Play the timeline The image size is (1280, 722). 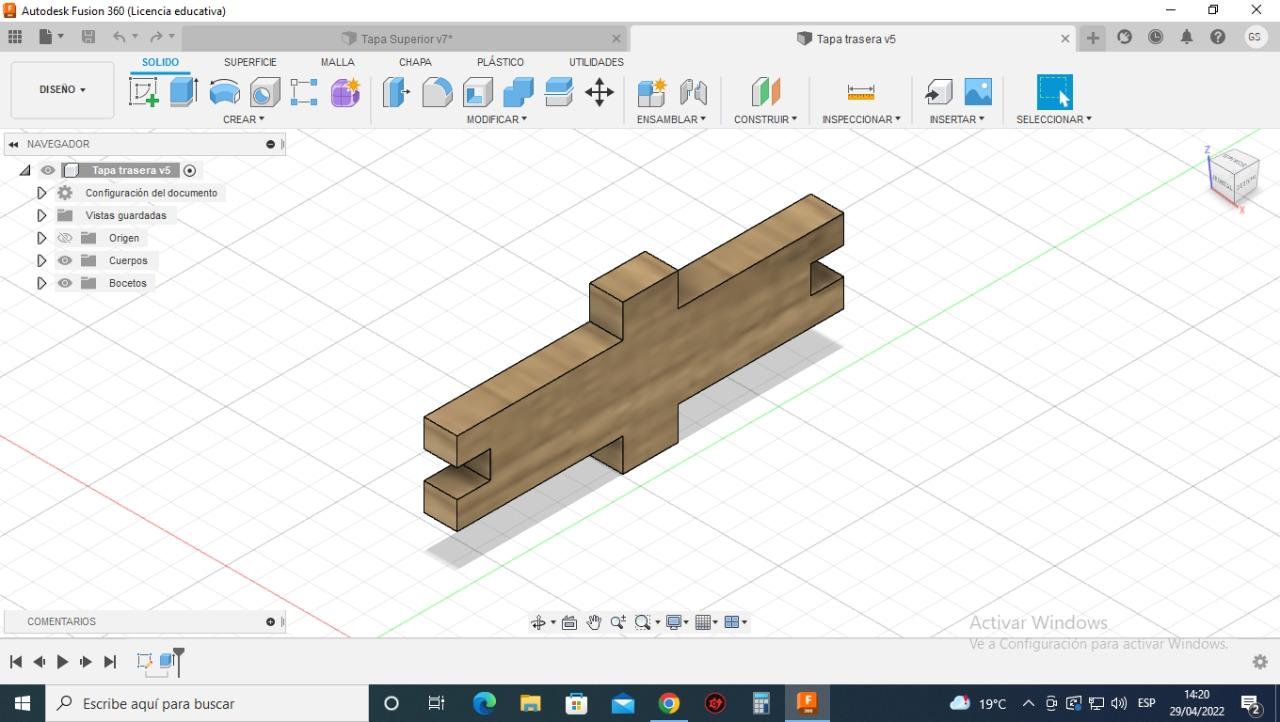(62, 661)
